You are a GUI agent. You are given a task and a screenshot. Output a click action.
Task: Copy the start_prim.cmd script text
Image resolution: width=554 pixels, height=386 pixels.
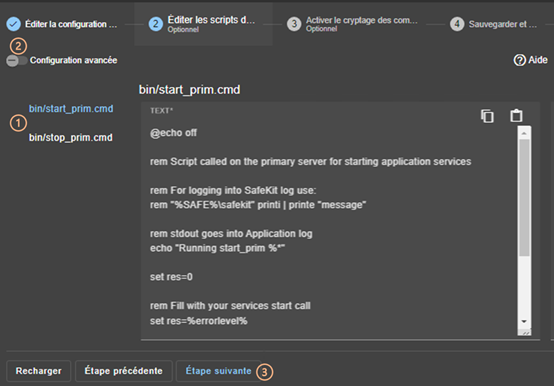(487, 116)
